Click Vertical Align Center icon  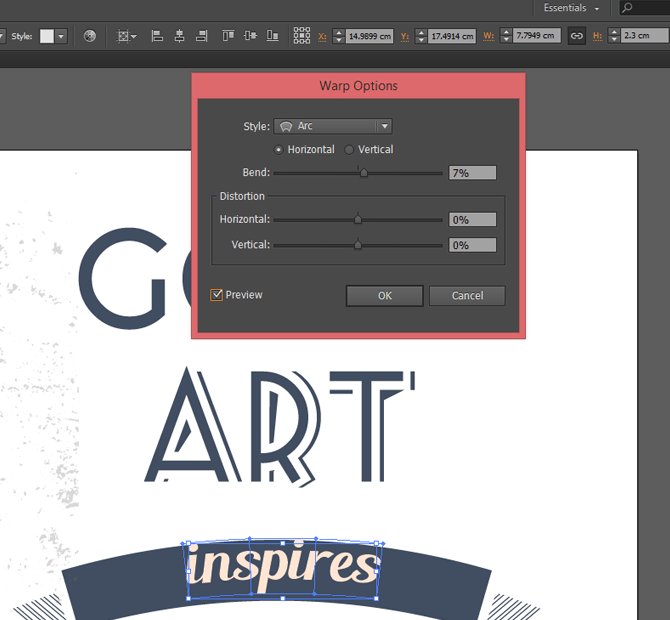250,36
